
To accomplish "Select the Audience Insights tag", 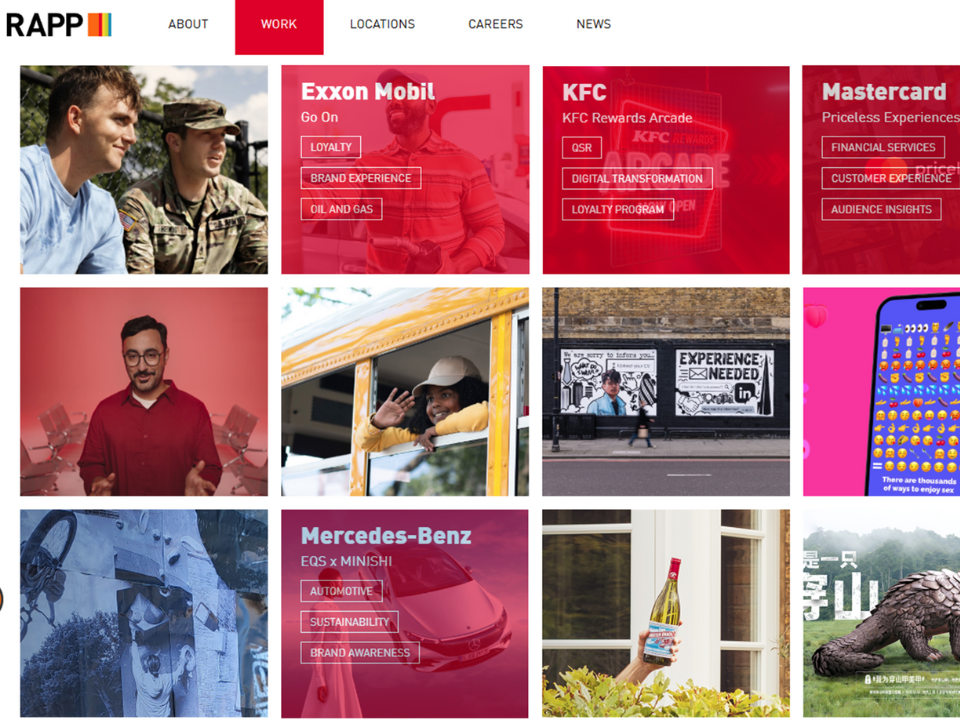I will click(x=881, y=209).
